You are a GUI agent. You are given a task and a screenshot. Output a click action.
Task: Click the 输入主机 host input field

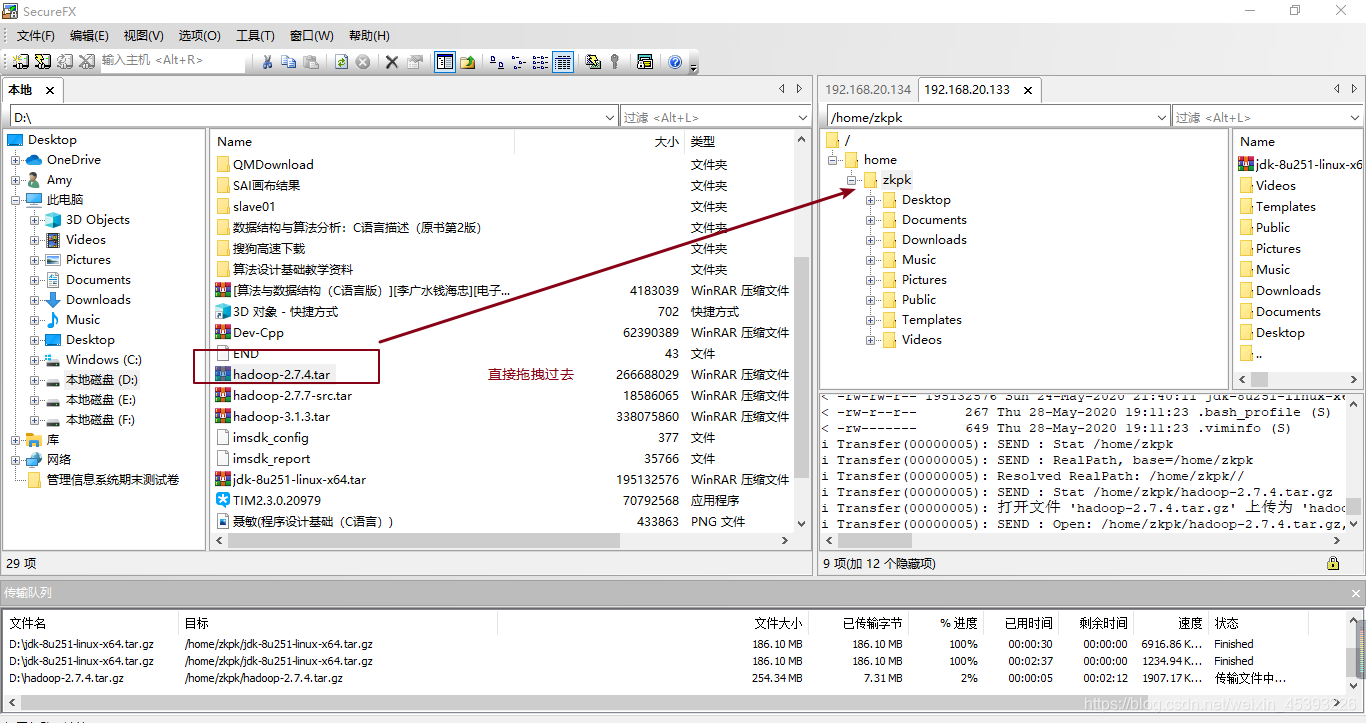point(171,61)
